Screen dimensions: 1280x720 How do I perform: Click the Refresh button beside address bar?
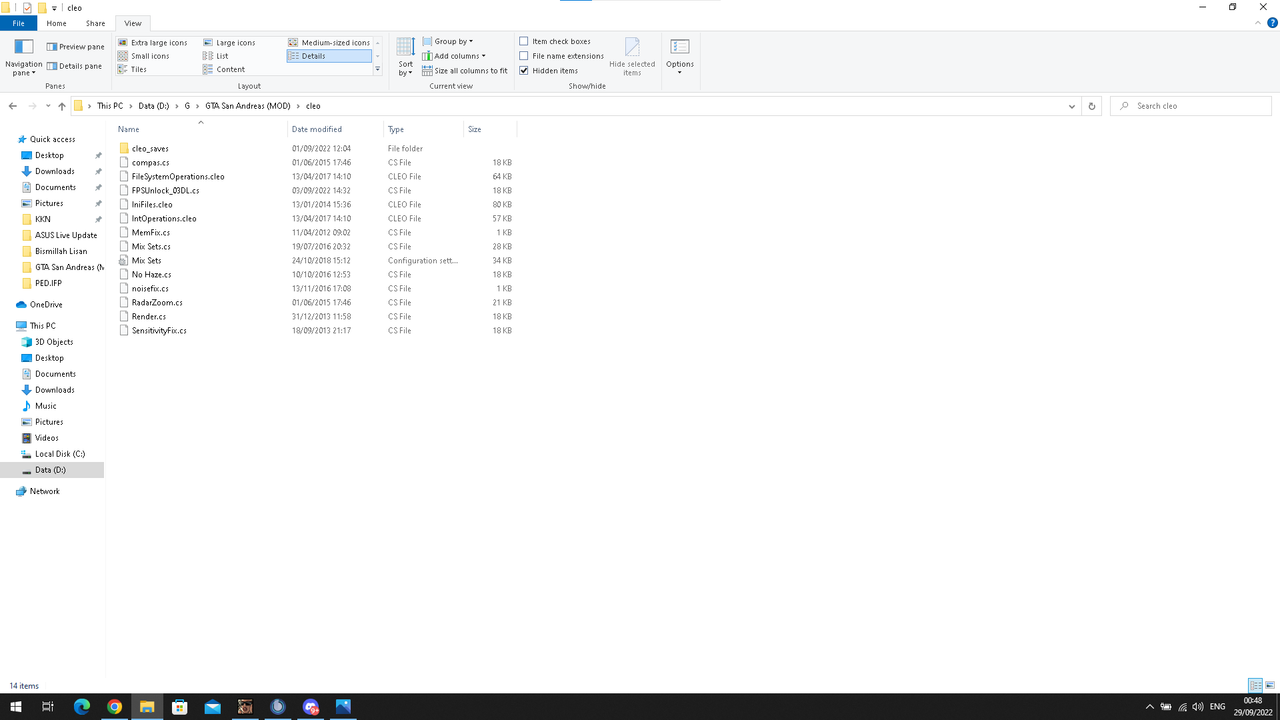tap(1091, 106)
